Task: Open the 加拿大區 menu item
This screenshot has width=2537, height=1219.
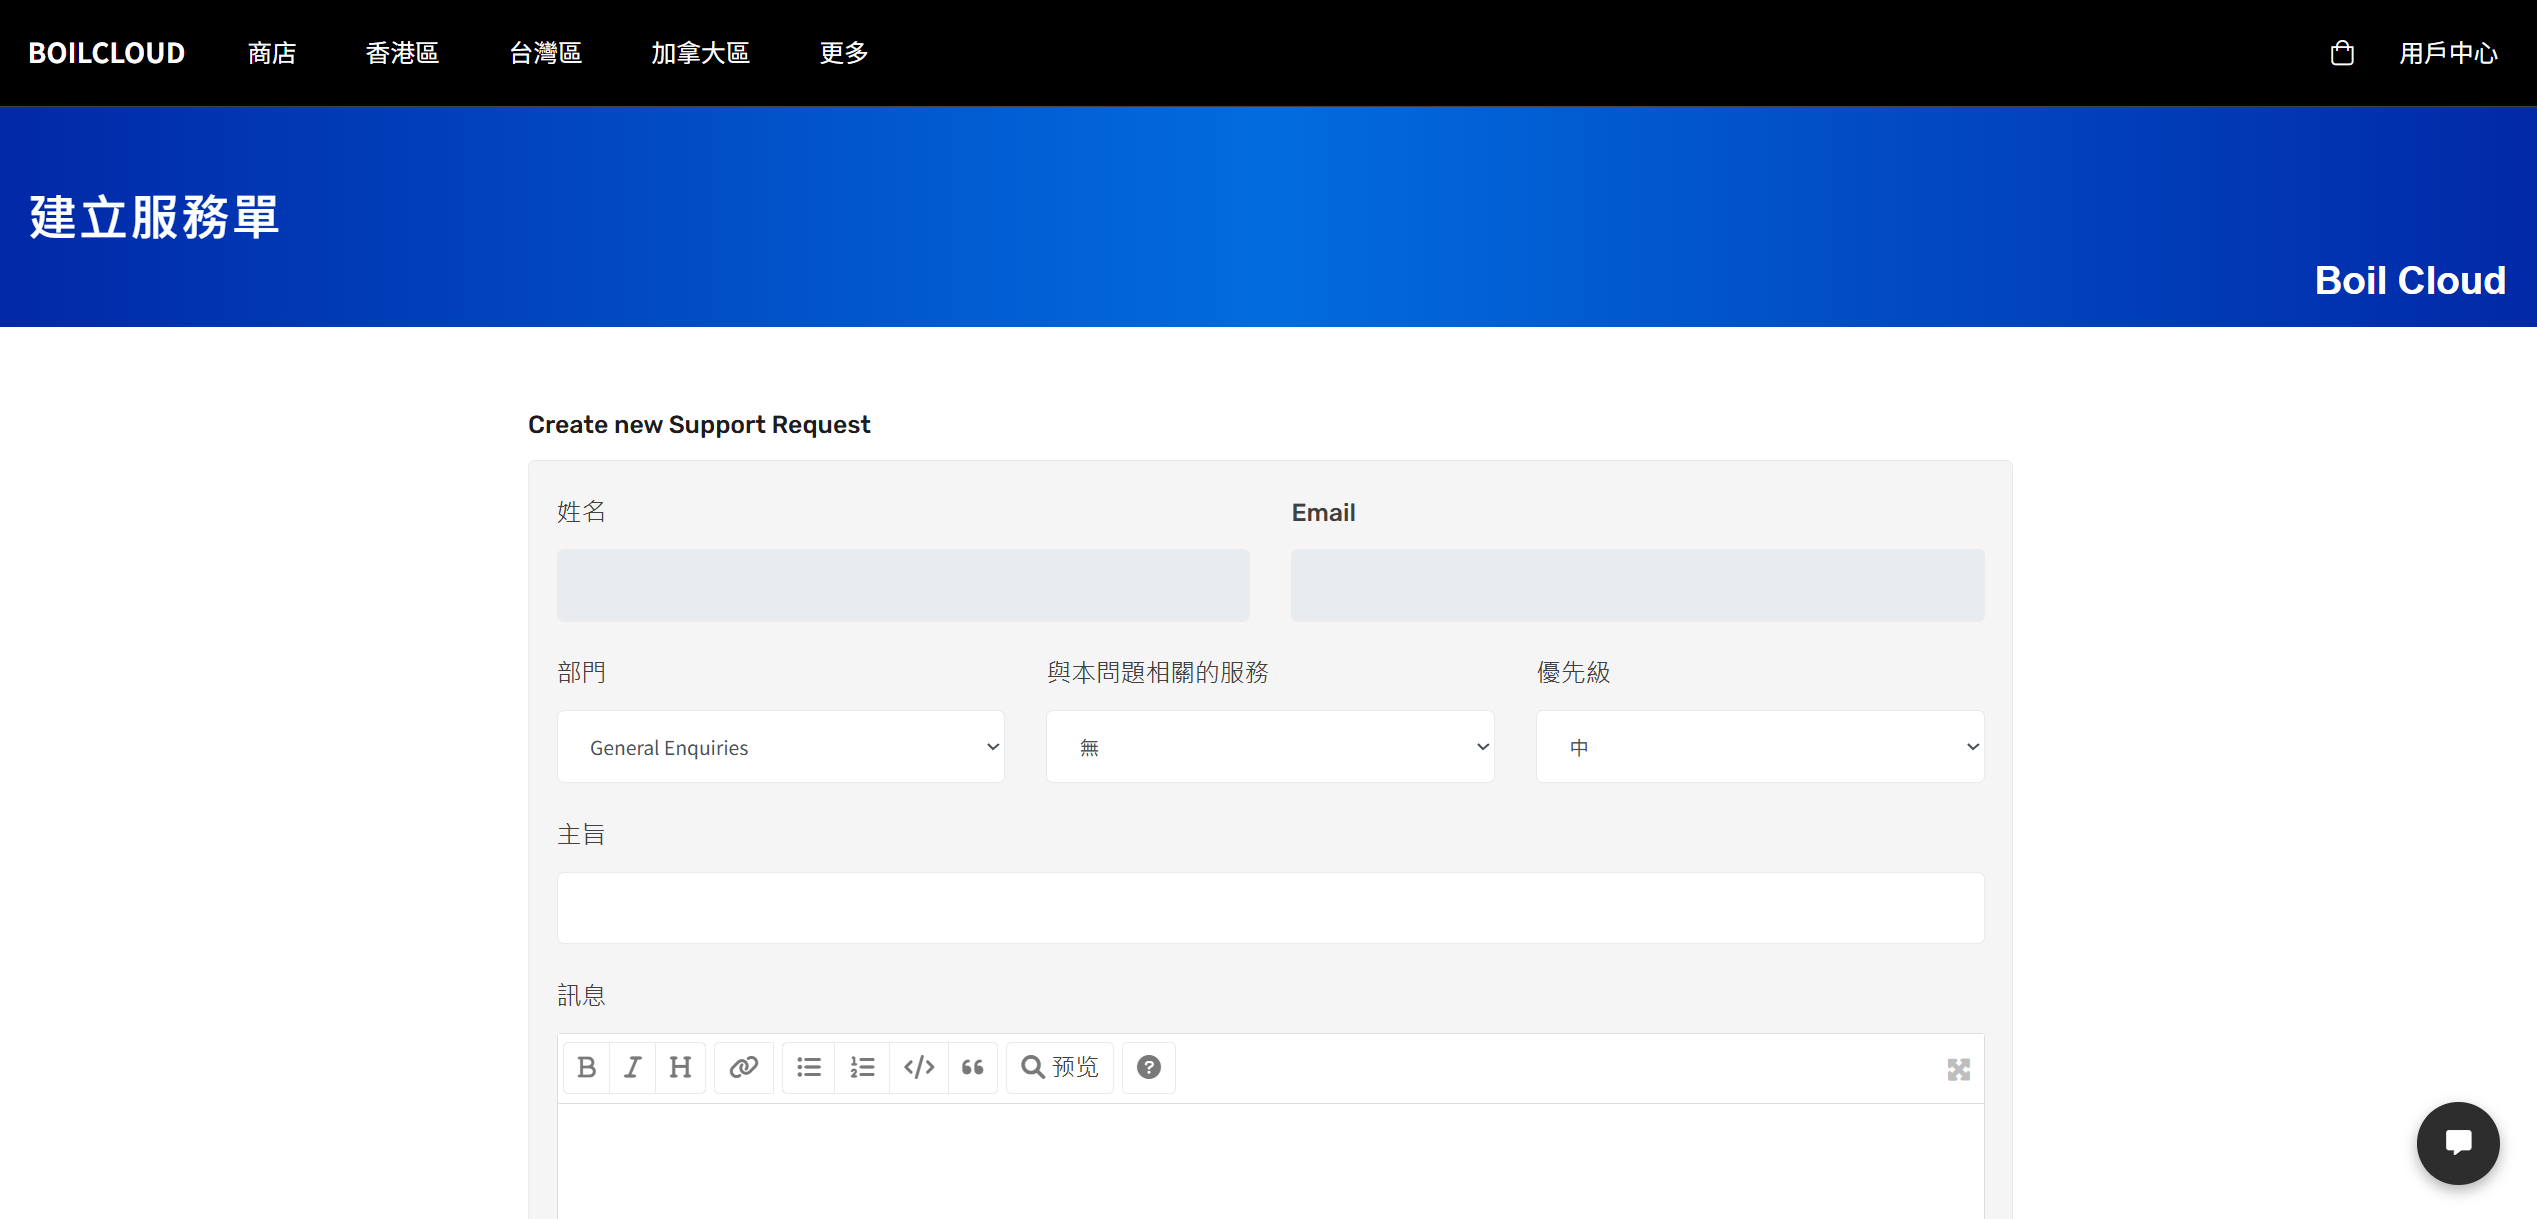Action: click(x=700, y=53)
